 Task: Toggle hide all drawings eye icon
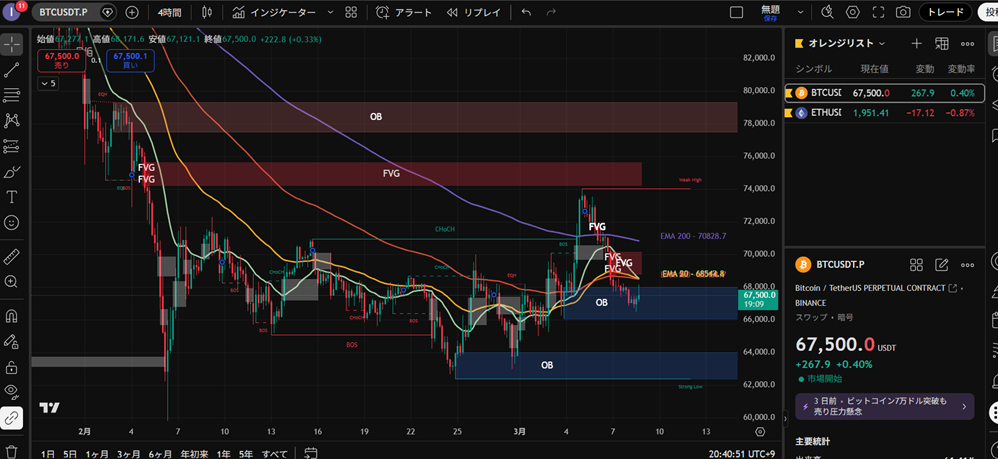point(12,392)
